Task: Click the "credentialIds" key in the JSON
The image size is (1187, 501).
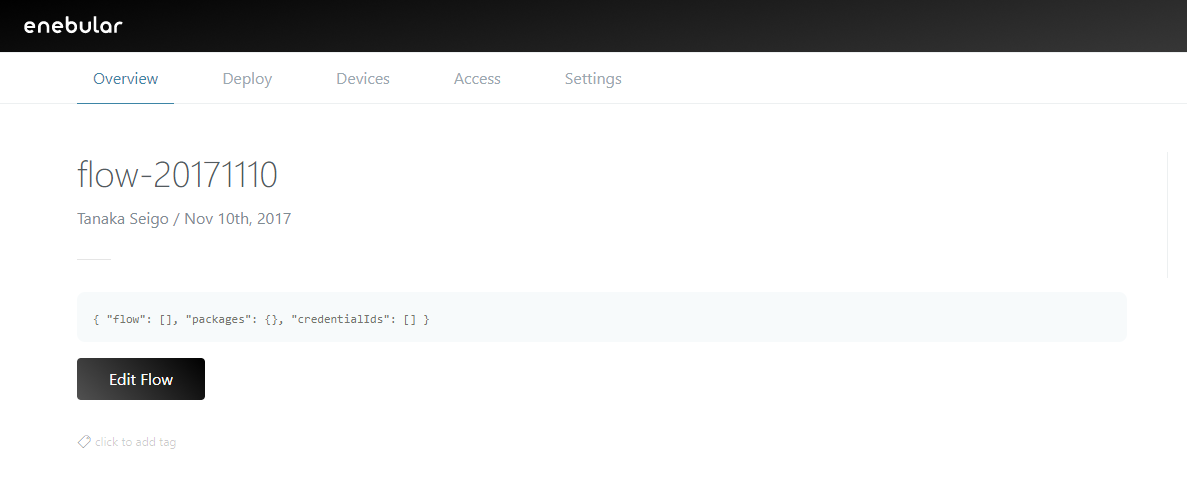Action: 339,319
